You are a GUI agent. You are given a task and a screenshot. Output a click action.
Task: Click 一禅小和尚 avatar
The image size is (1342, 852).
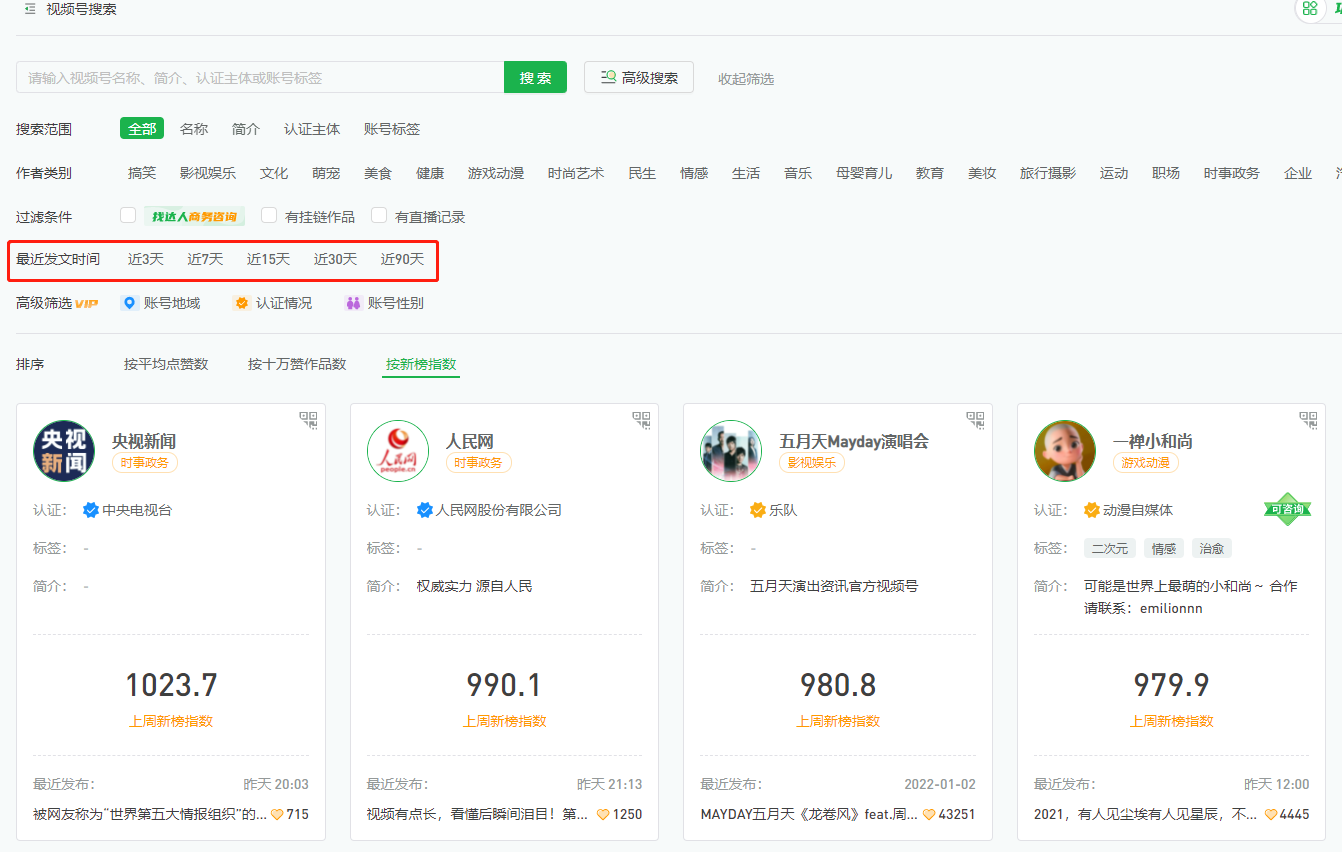[x=1065, y=451]
